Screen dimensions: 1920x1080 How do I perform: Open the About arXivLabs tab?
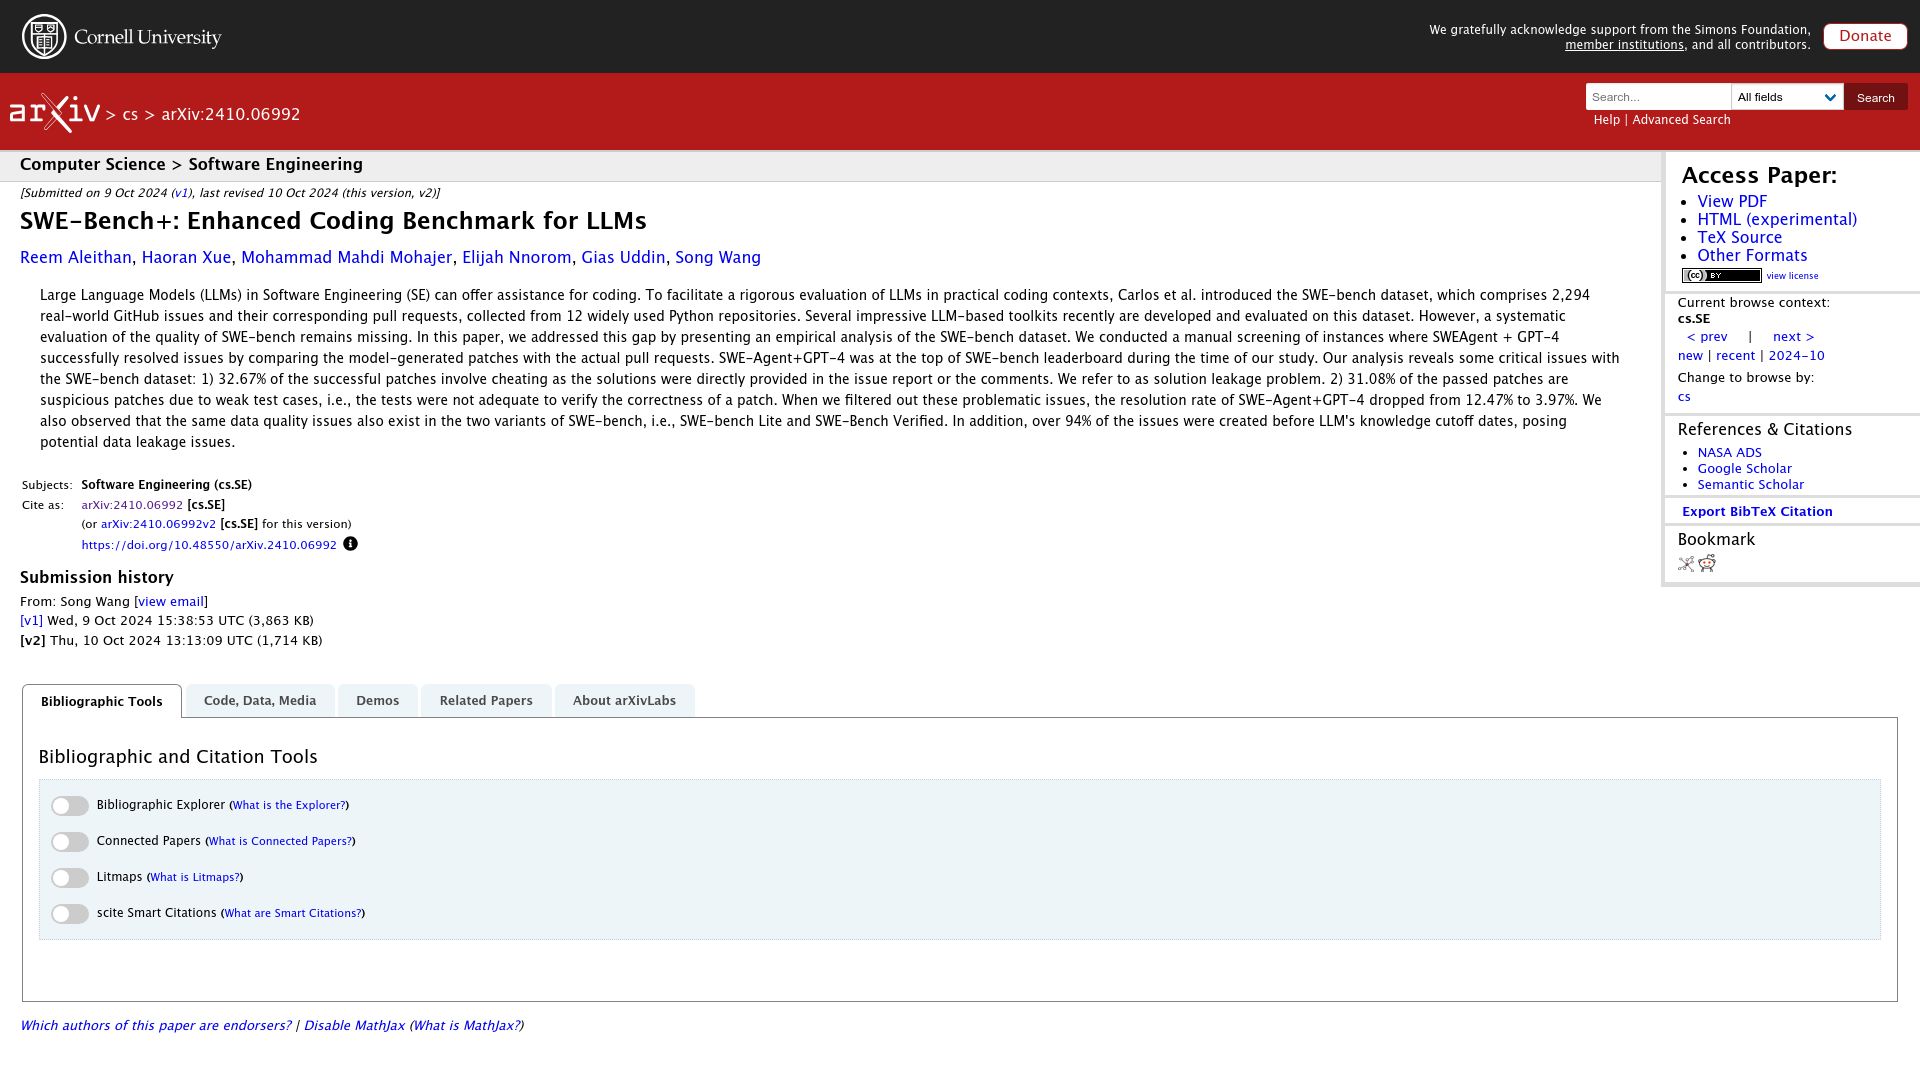coord(624,701)
